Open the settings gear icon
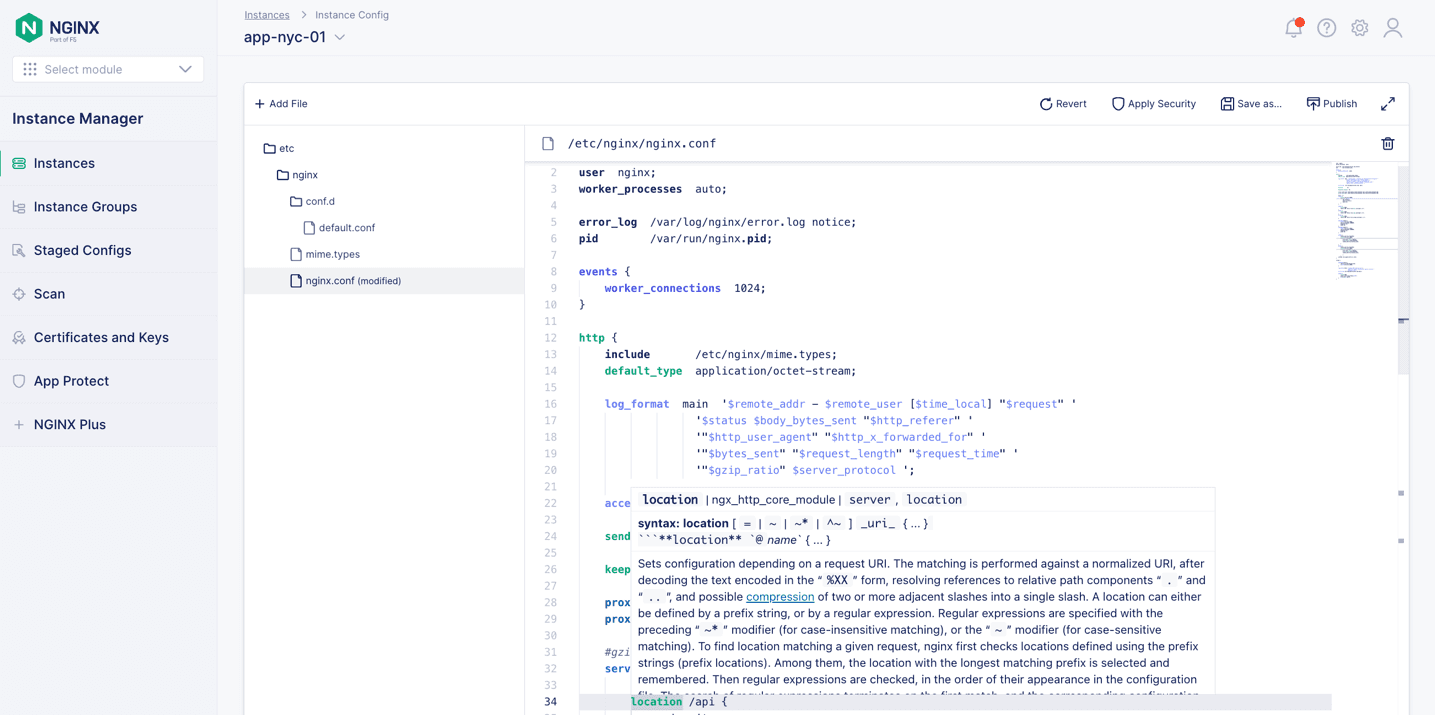Viewport: 1435px width, 715px height. tap(1359, 28)
